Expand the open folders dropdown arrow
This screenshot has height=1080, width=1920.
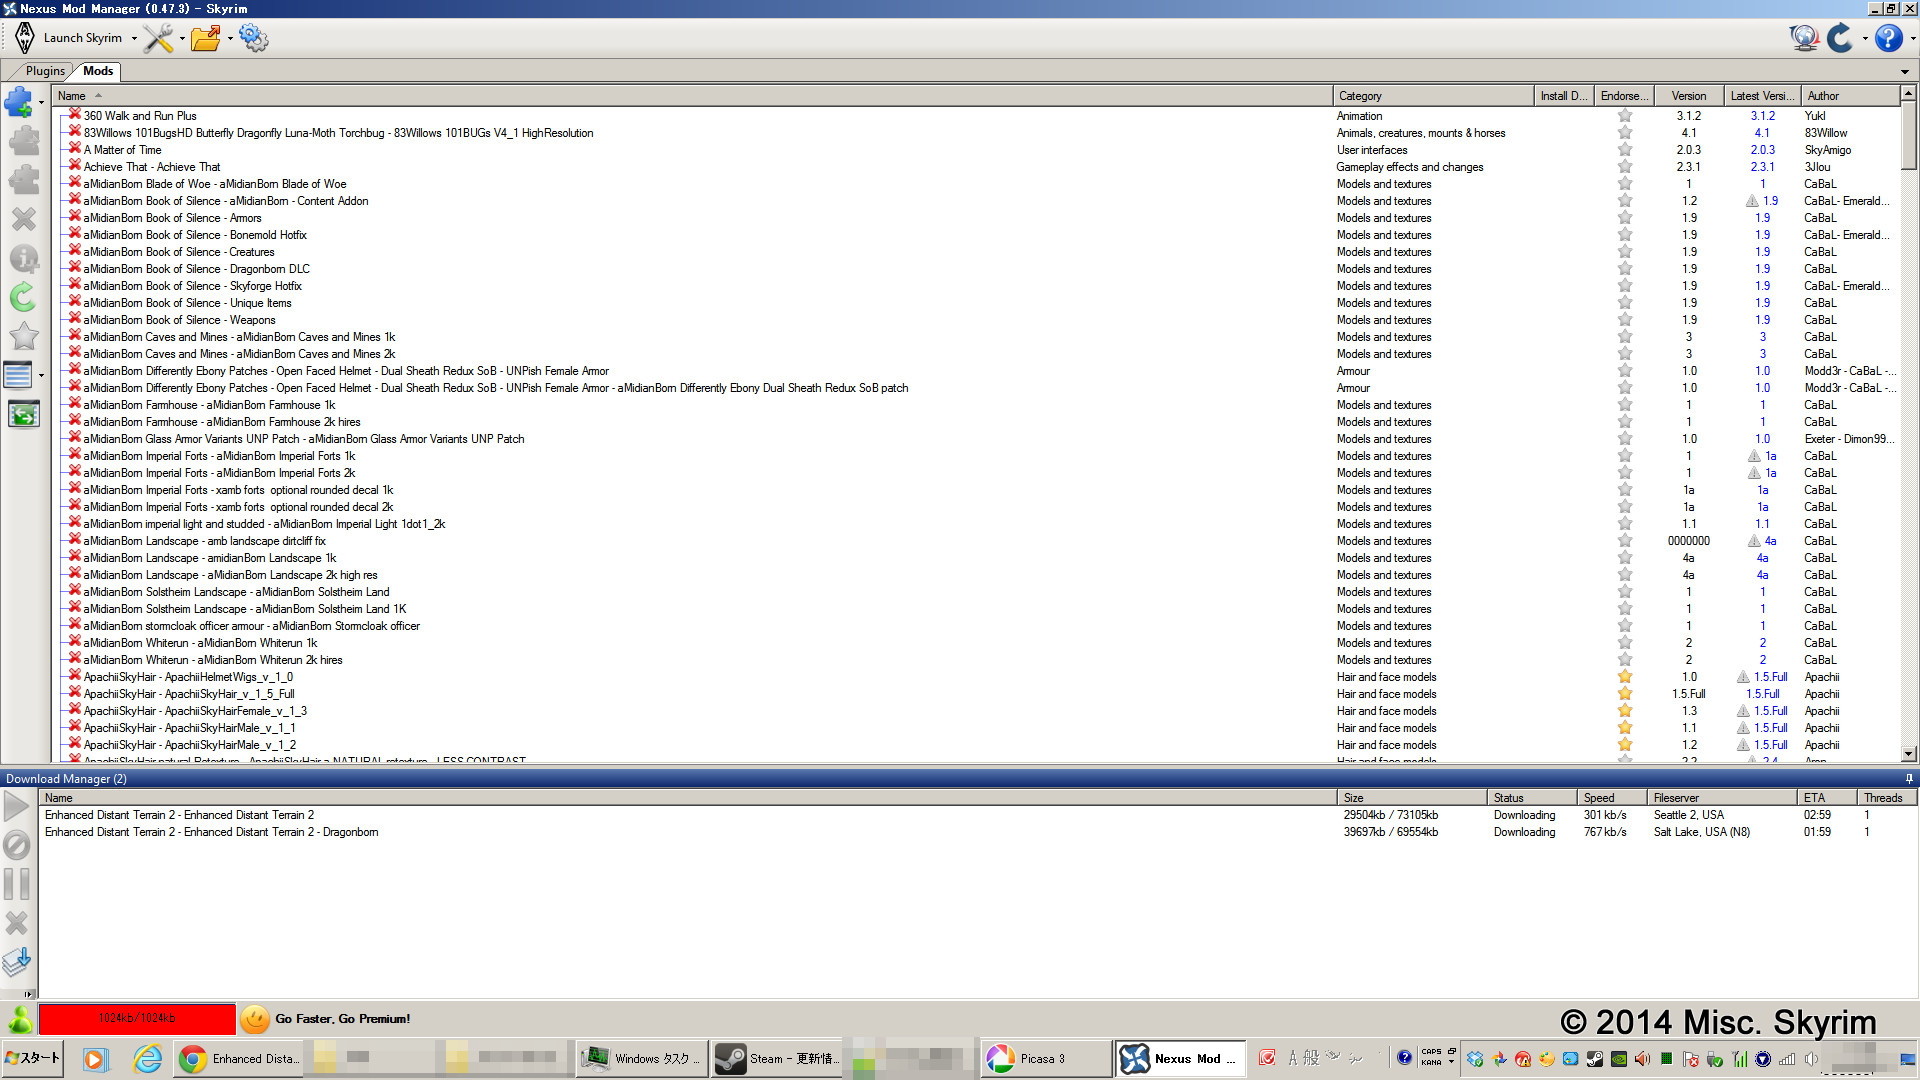pyautogui.click(x=230, y=39)
